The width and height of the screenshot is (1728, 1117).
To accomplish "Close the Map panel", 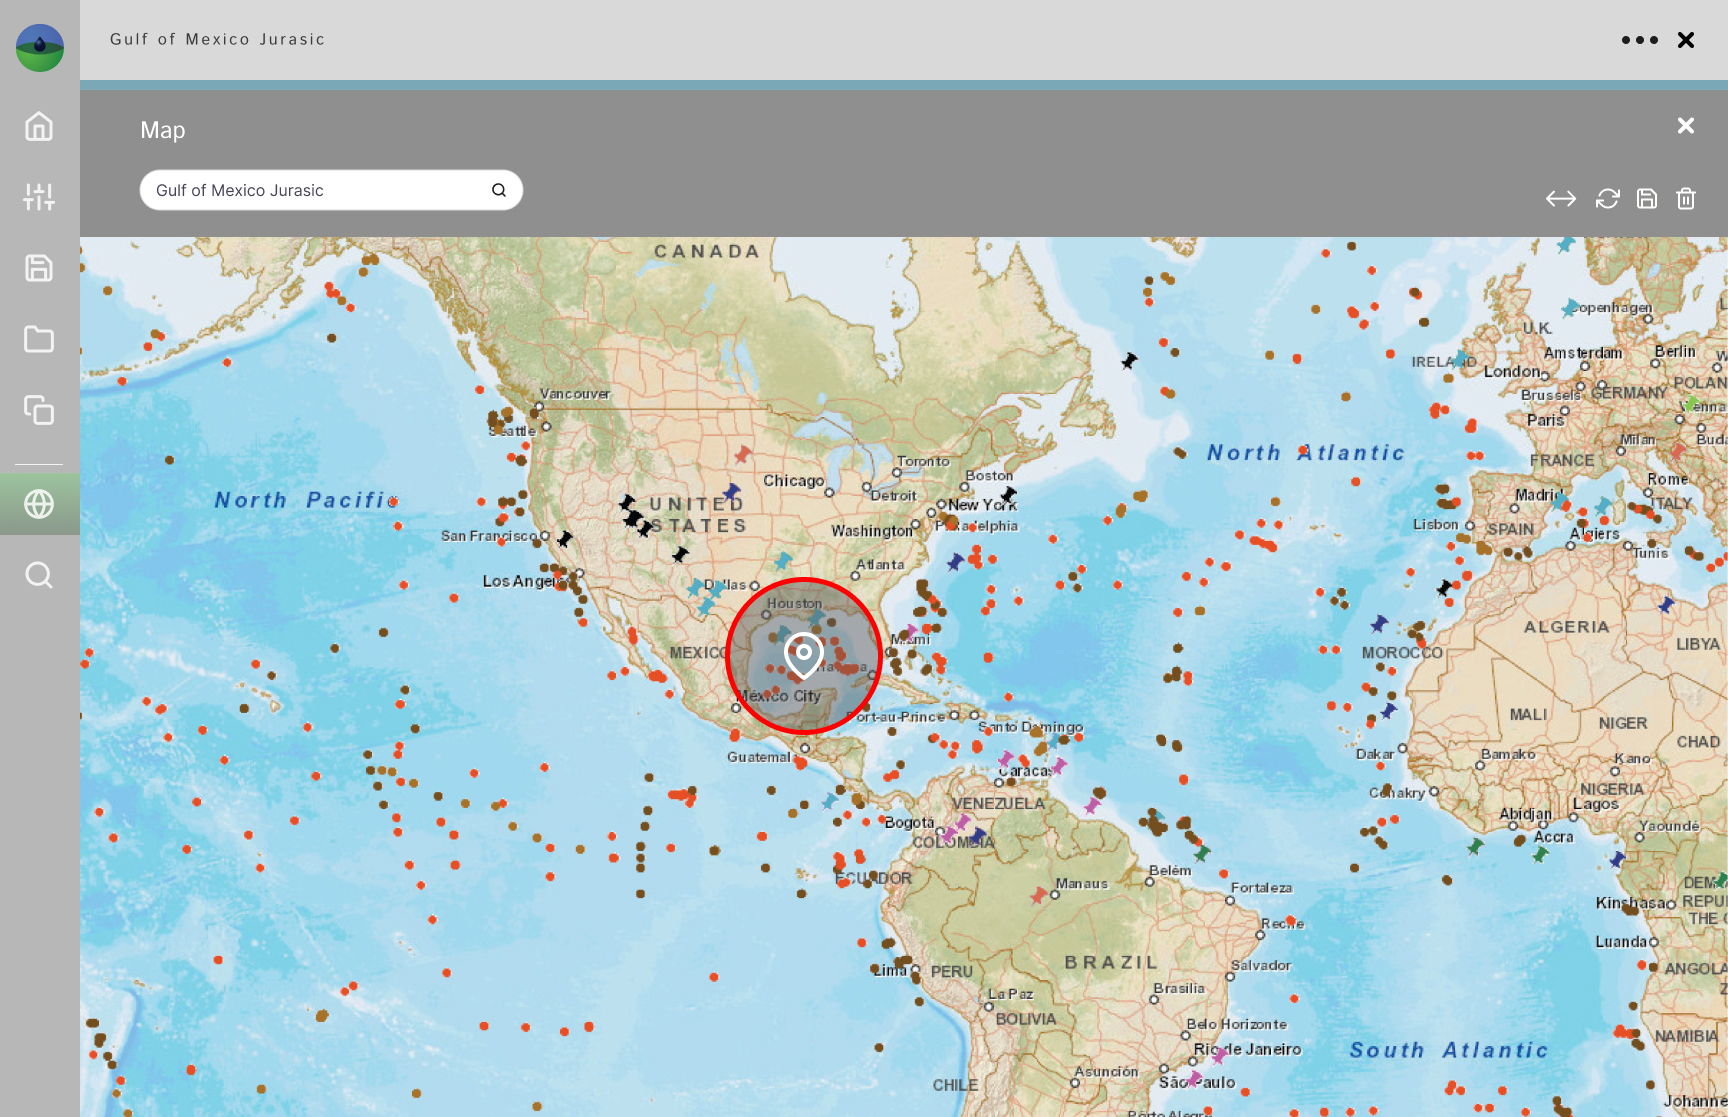I will pos(1686,126).
